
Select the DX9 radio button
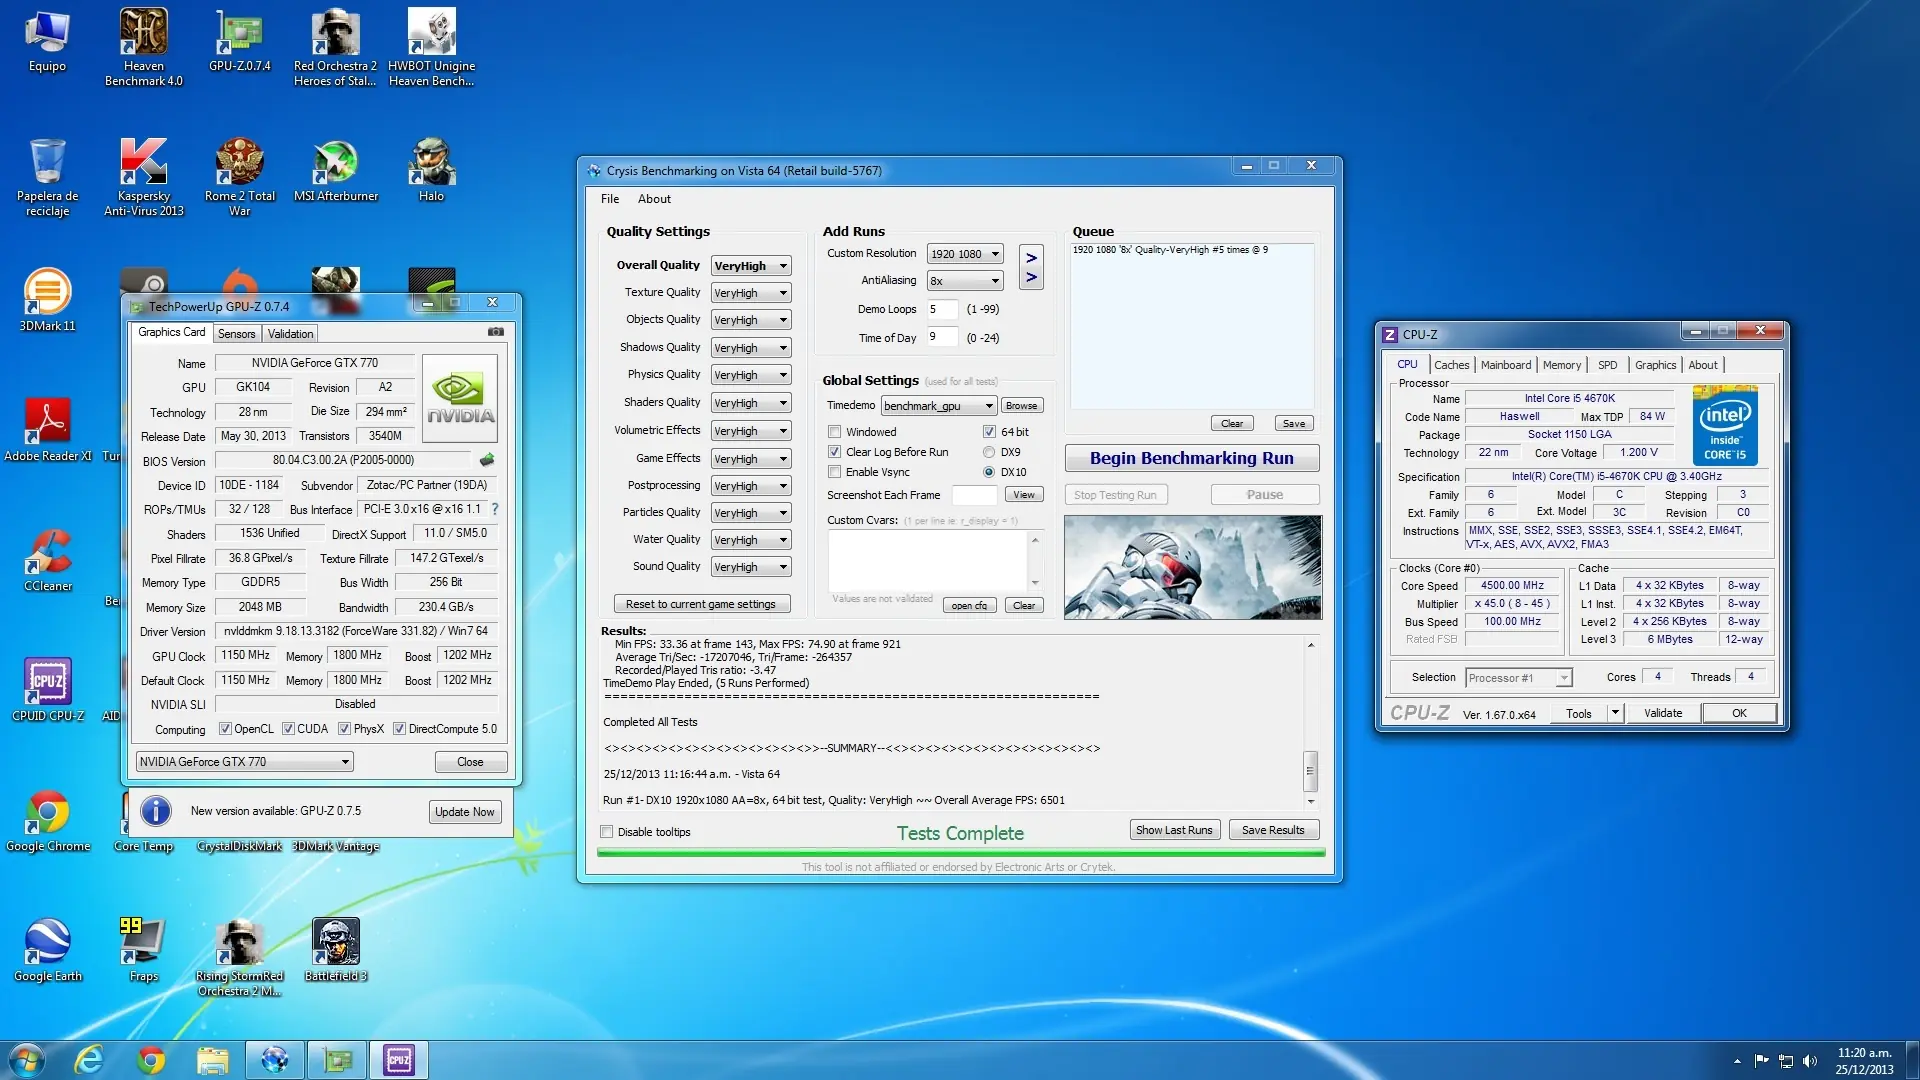pyautogui.click(x=989, y=452)
